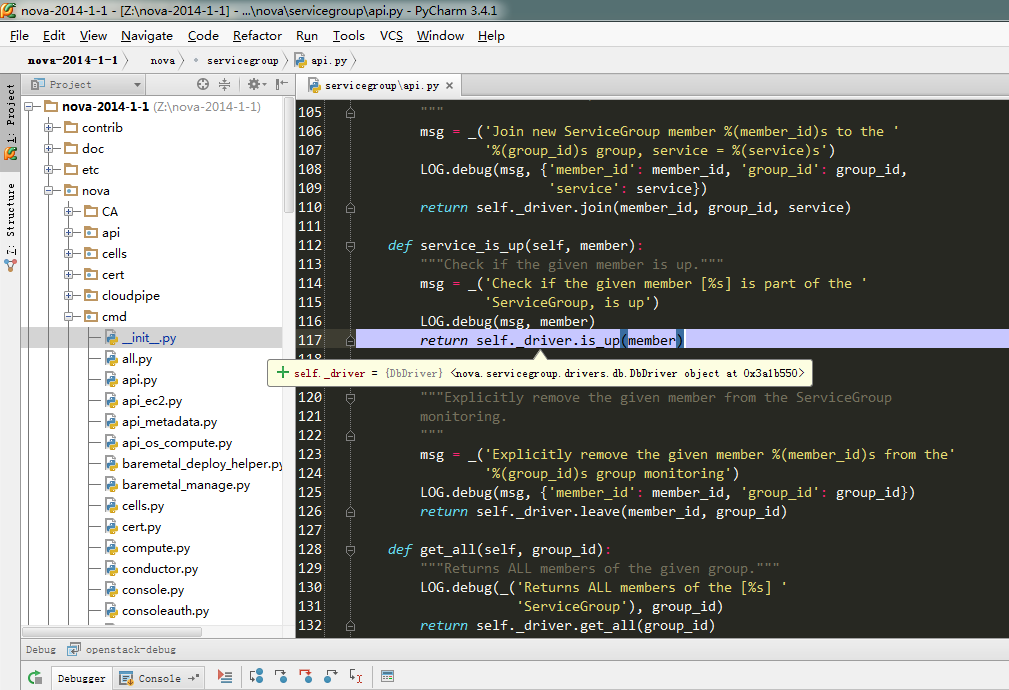Viewport: 1009px width, 690px height.
Task: Open the Navigate menu
Action: click(147, 36)
